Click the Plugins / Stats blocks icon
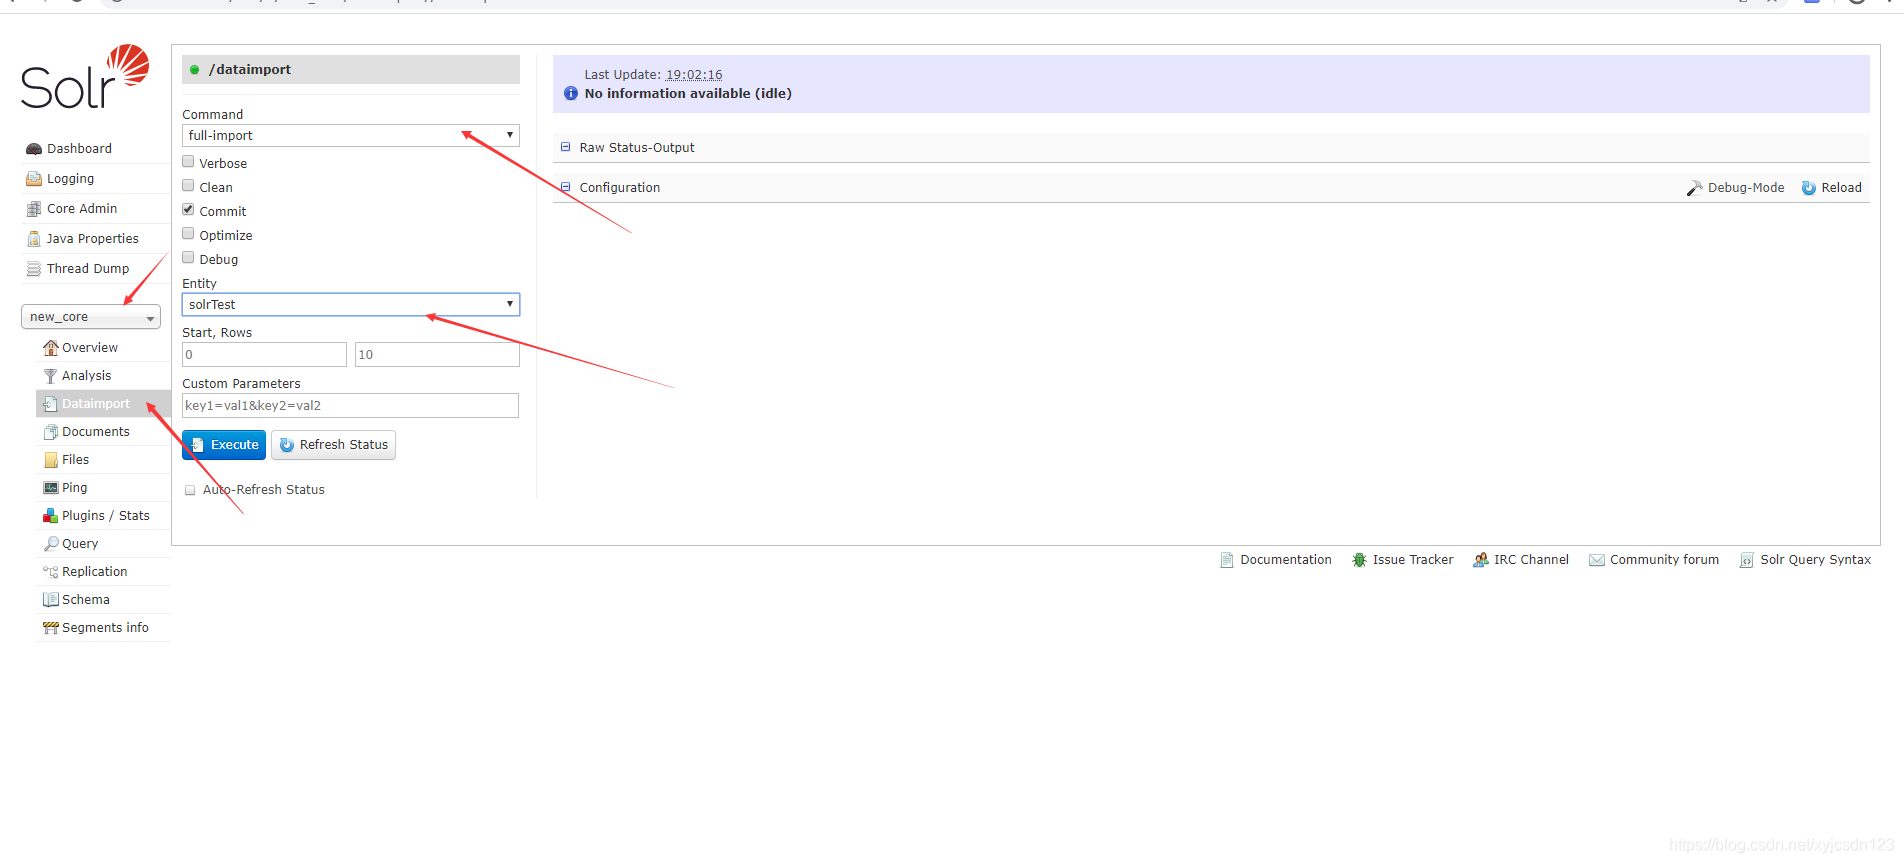 [50, 516]
